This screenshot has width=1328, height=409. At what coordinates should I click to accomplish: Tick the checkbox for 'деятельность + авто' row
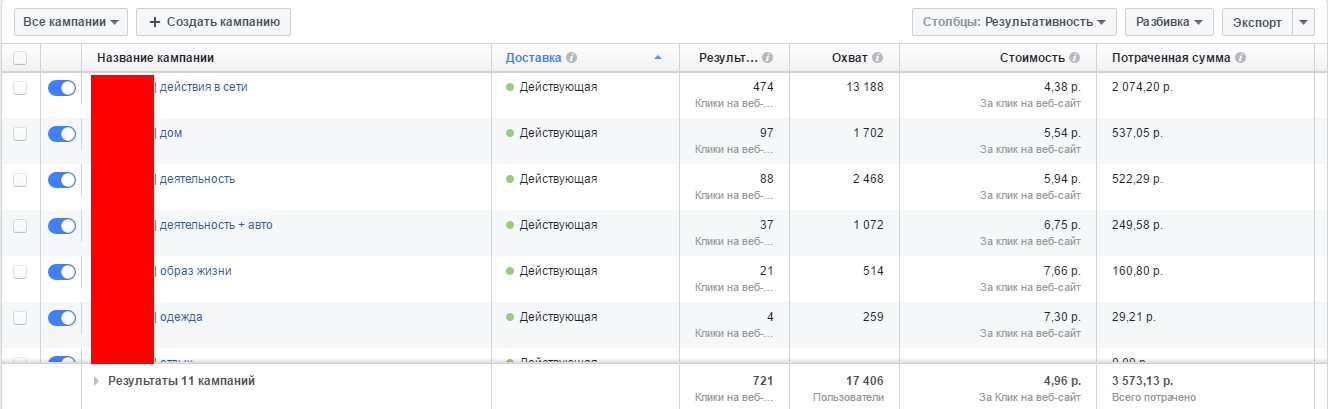(x=20, y=226)
